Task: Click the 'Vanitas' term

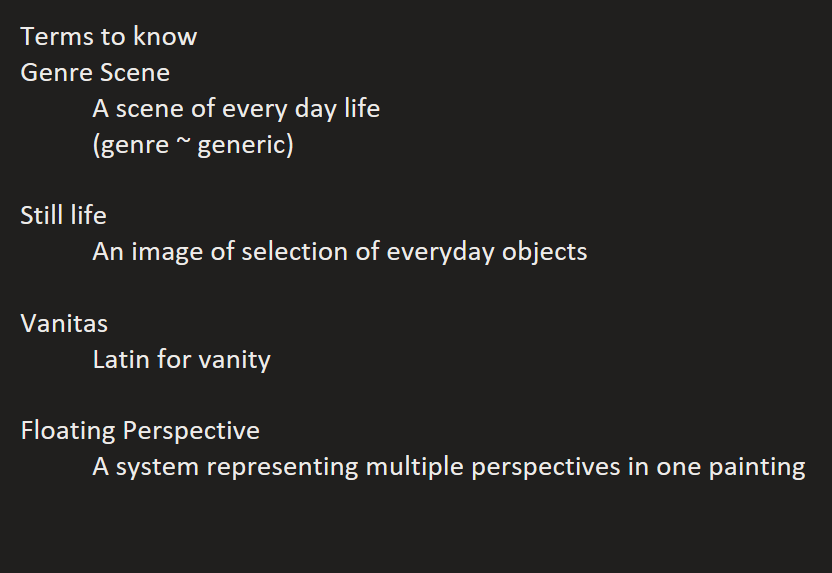Action: [64, 323]
